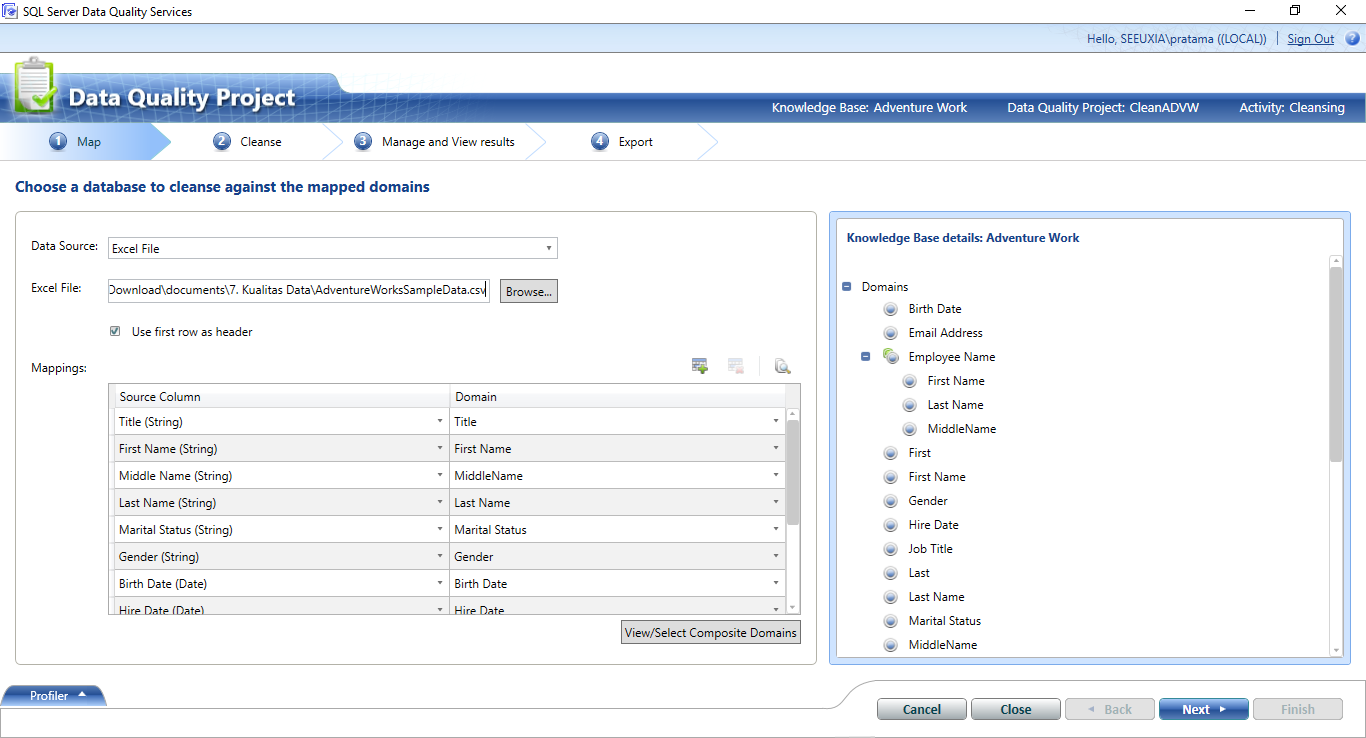Click the mappings table vertical scrollbar thumb

793,472
